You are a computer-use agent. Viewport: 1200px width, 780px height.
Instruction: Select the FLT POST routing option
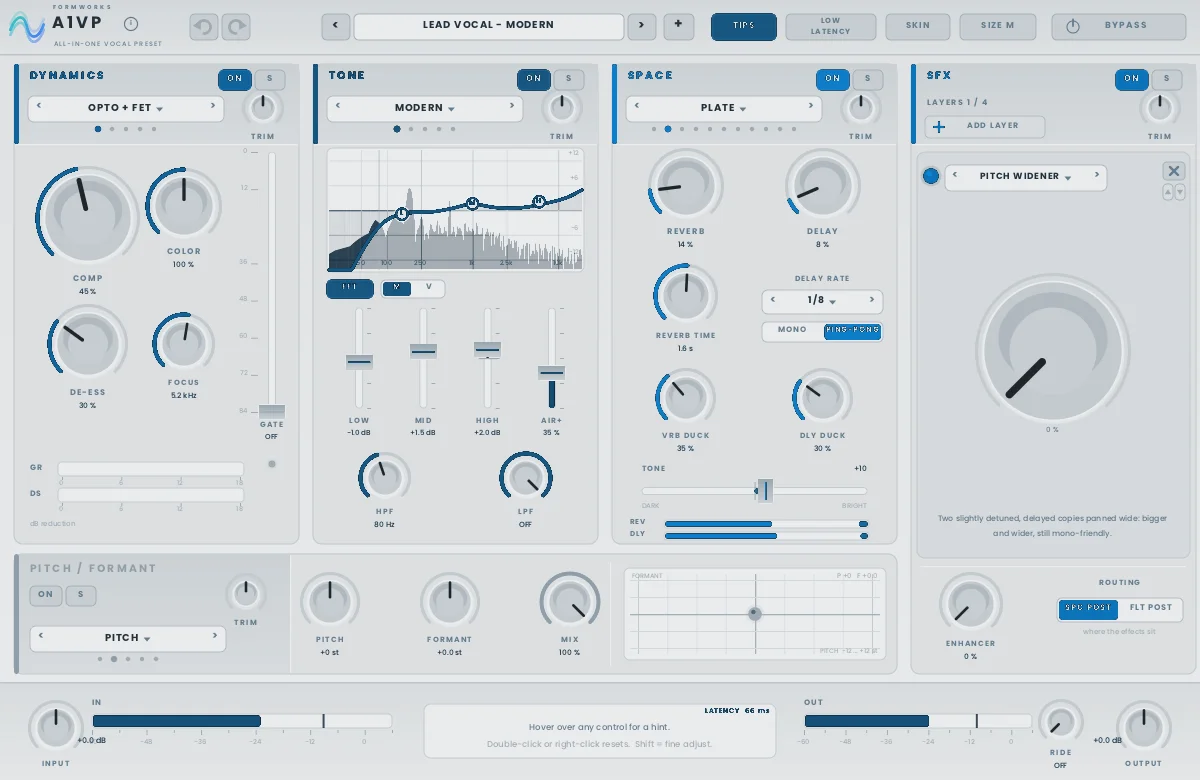point(1151,608)
